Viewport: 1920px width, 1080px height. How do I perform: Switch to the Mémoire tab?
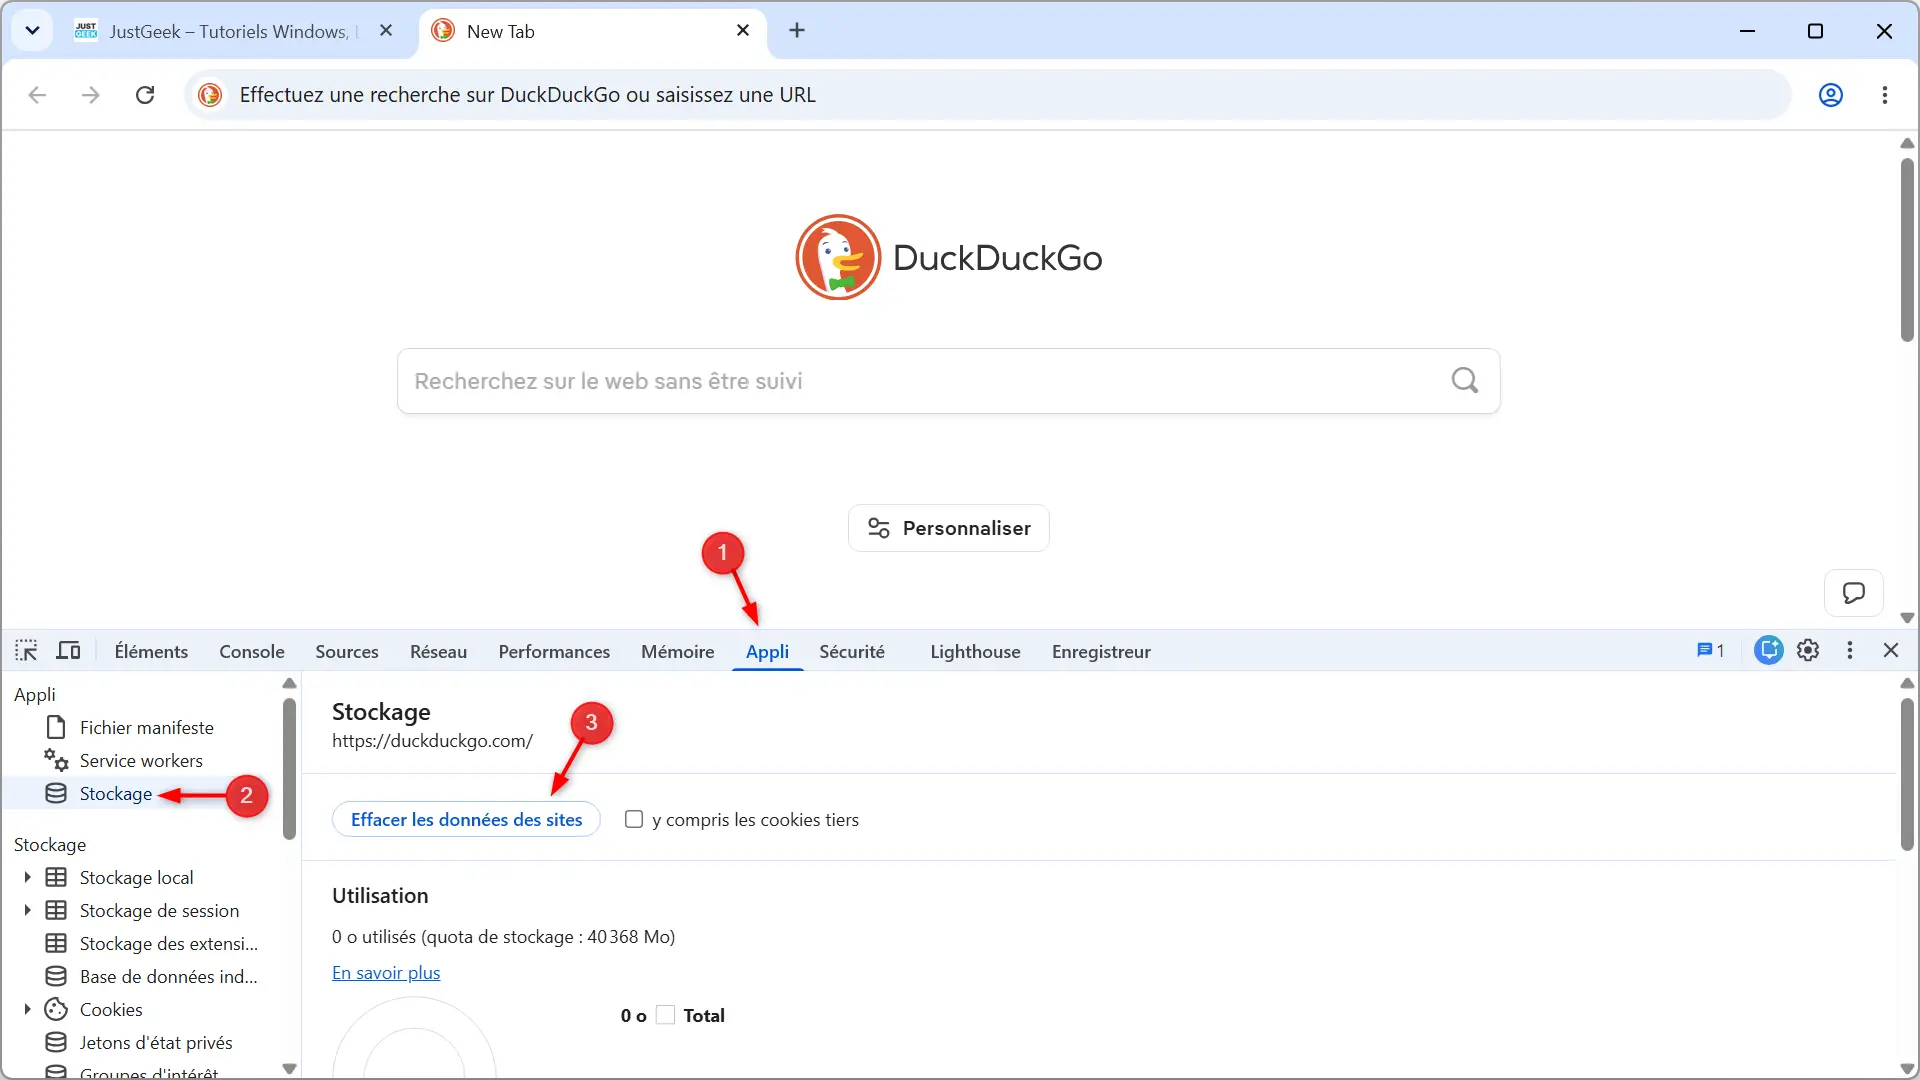677,651
